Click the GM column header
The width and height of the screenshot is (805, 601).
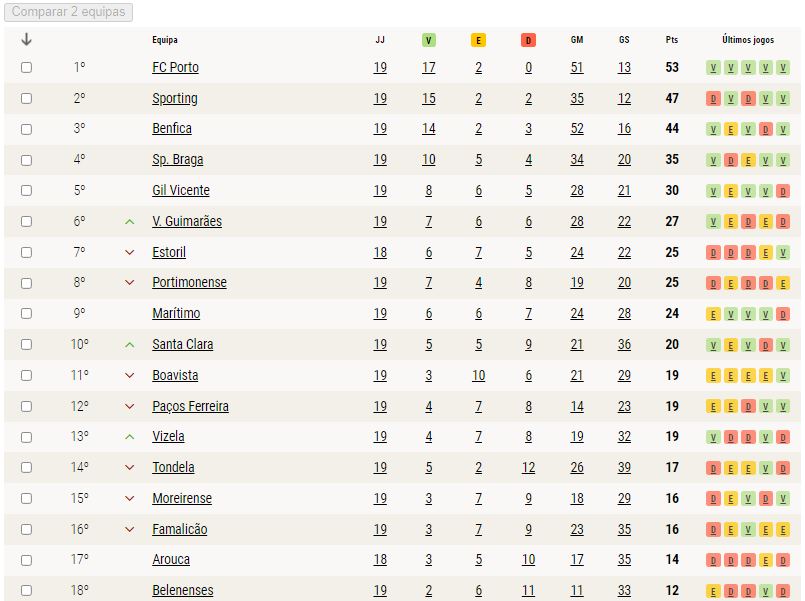click(577, 40)
